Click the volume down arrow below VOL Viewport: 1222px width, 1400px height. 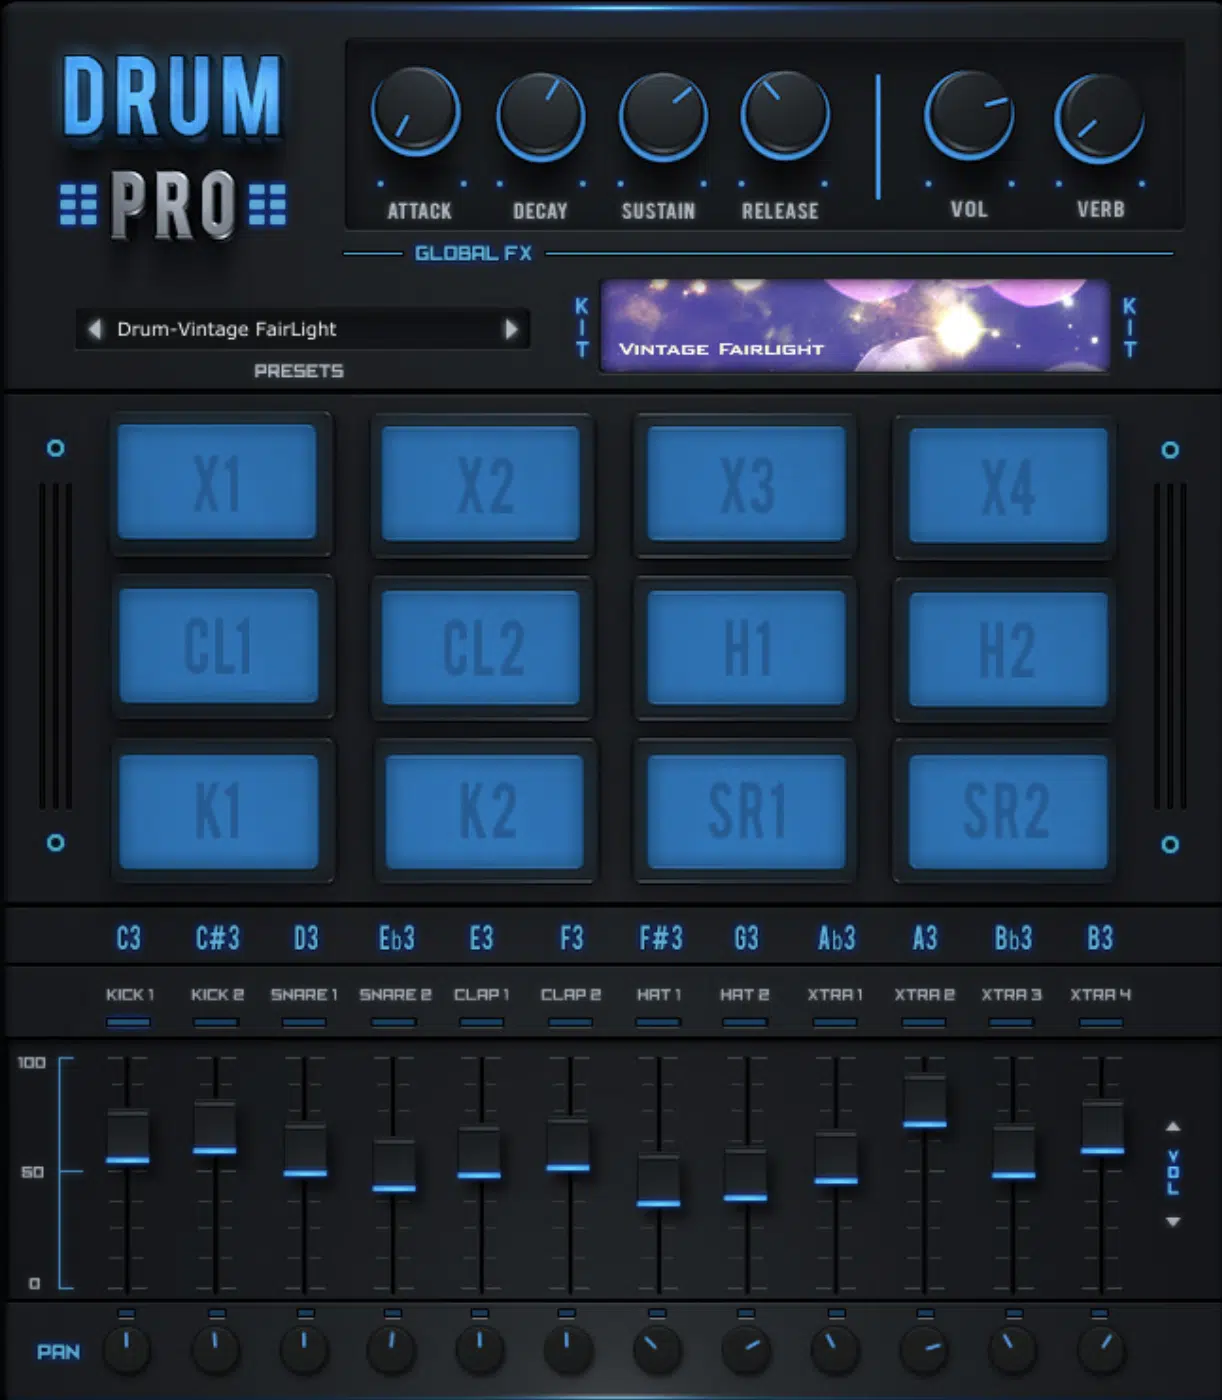point(1173,1222)
